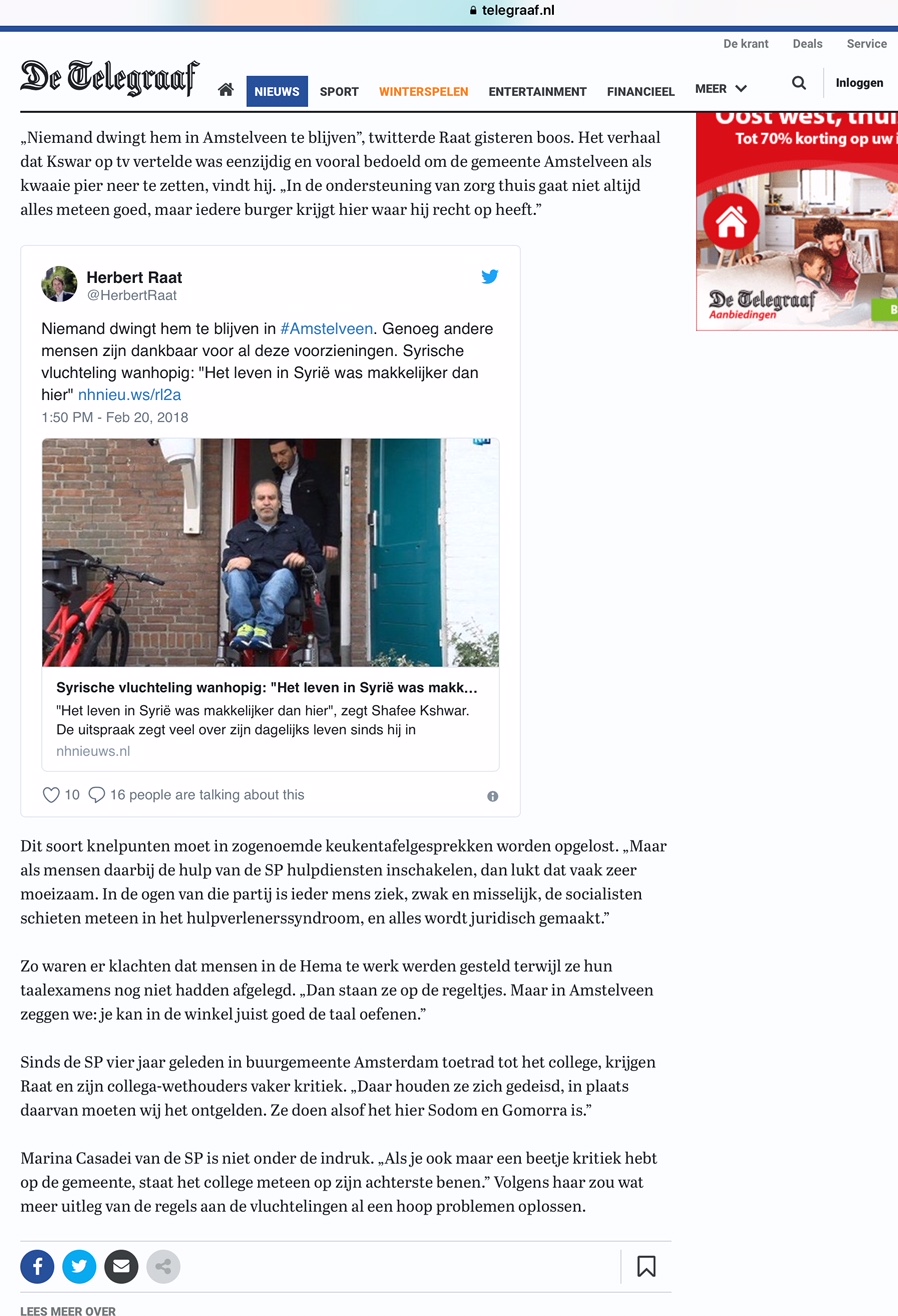Go to the home icon in navigation
Screen dimensions: 898x1316
tap(226, 90)
